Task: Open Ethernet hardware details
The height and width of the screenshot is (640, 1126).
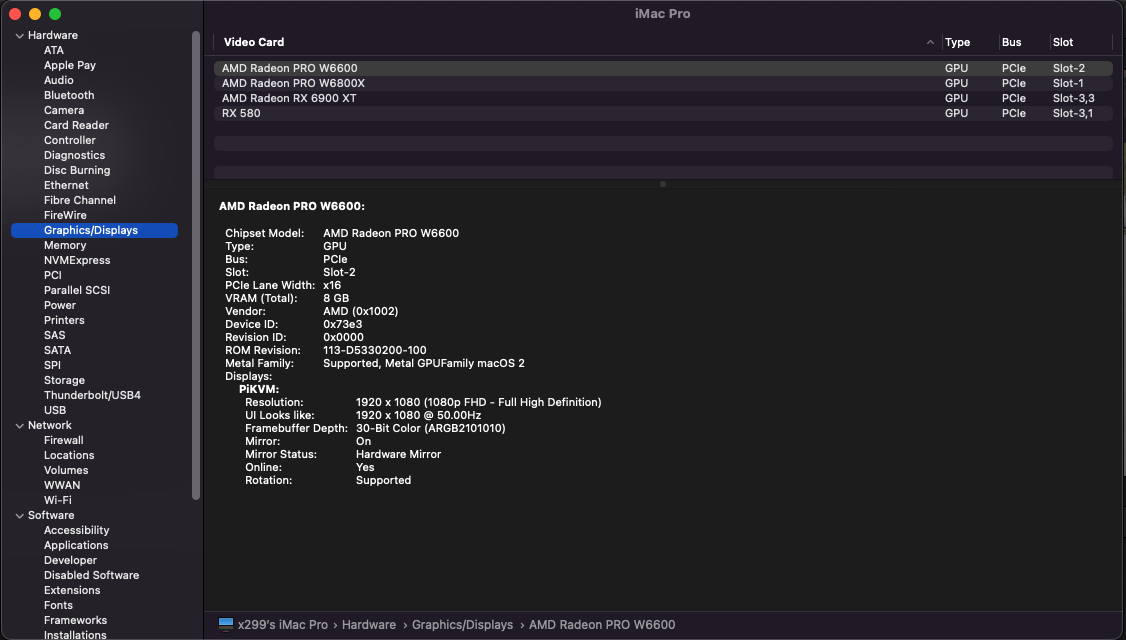Action: pyautogui.click(x=66, y=185)
